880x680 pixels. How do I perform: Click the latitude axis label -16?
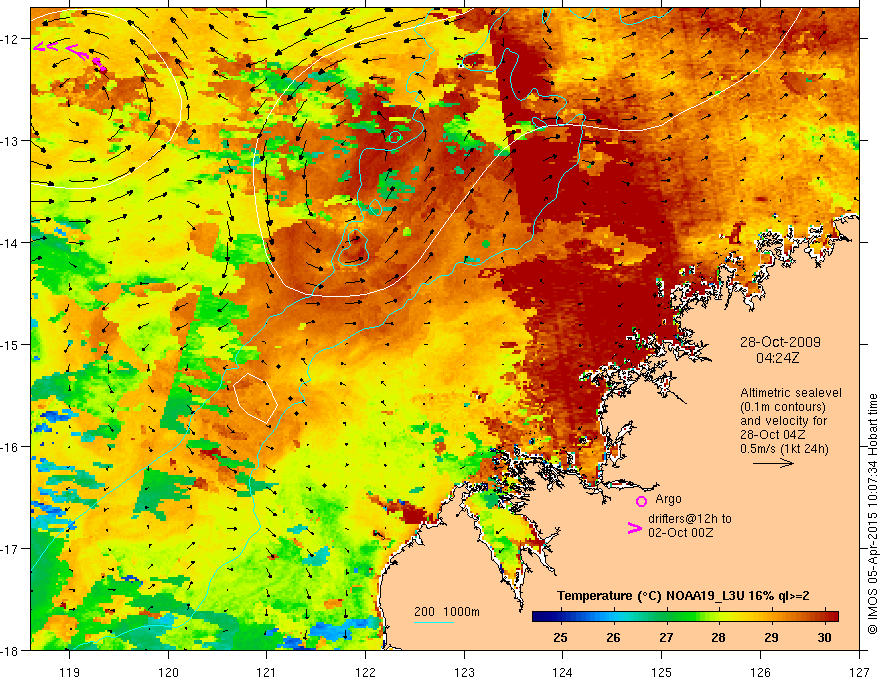pyautogui.click(x=10, y=447)
